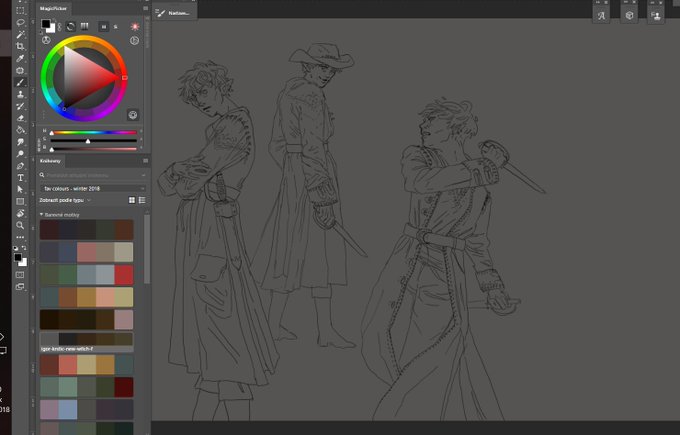Screen dimensions: 680x435
Task: Pick a color inside the MagicPicker triangle
Action: click(x=82, y=78)
